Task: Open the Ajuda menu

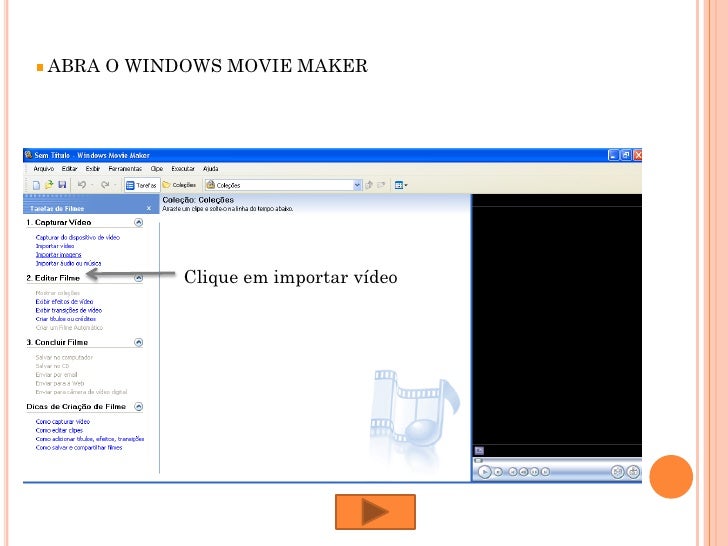Action: [x=210, y=169]
